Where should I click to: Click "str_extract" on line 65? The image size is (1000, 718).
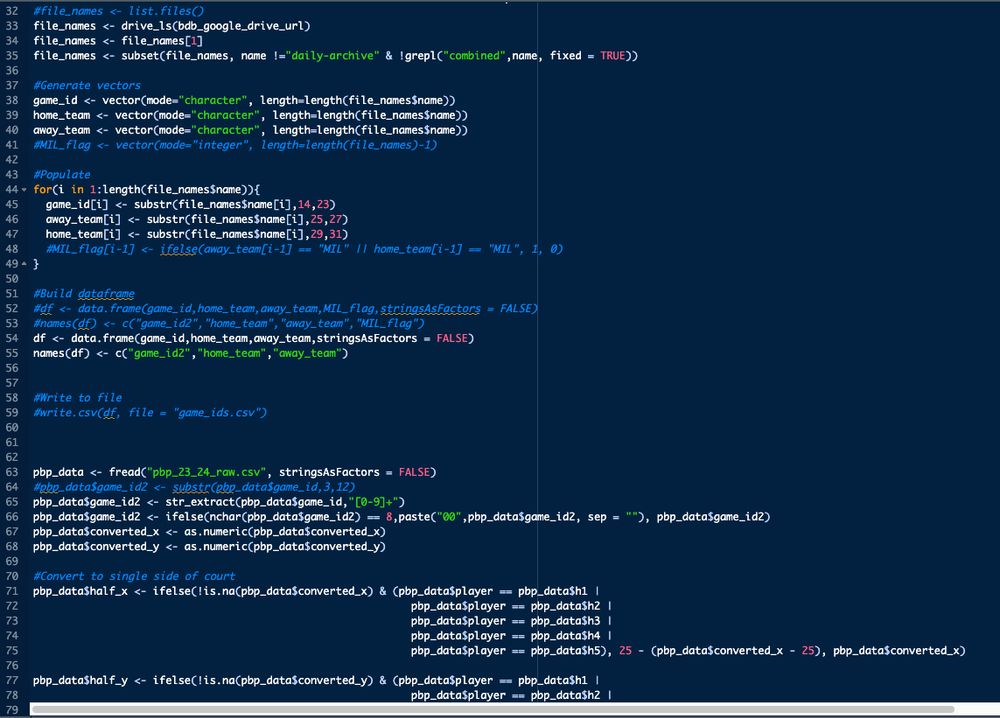coord(200,502)
